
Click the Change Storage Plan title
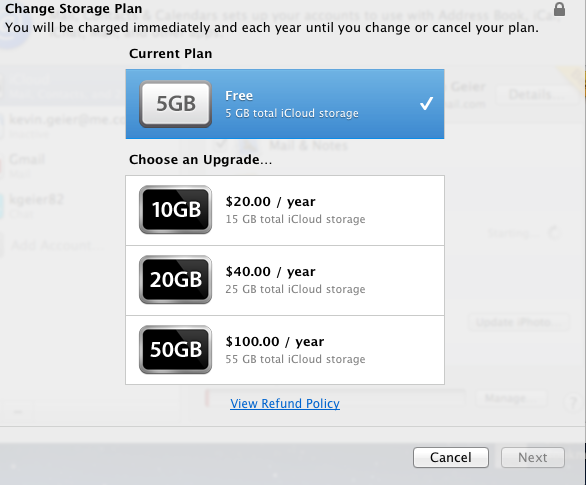[x=74, y=8]
